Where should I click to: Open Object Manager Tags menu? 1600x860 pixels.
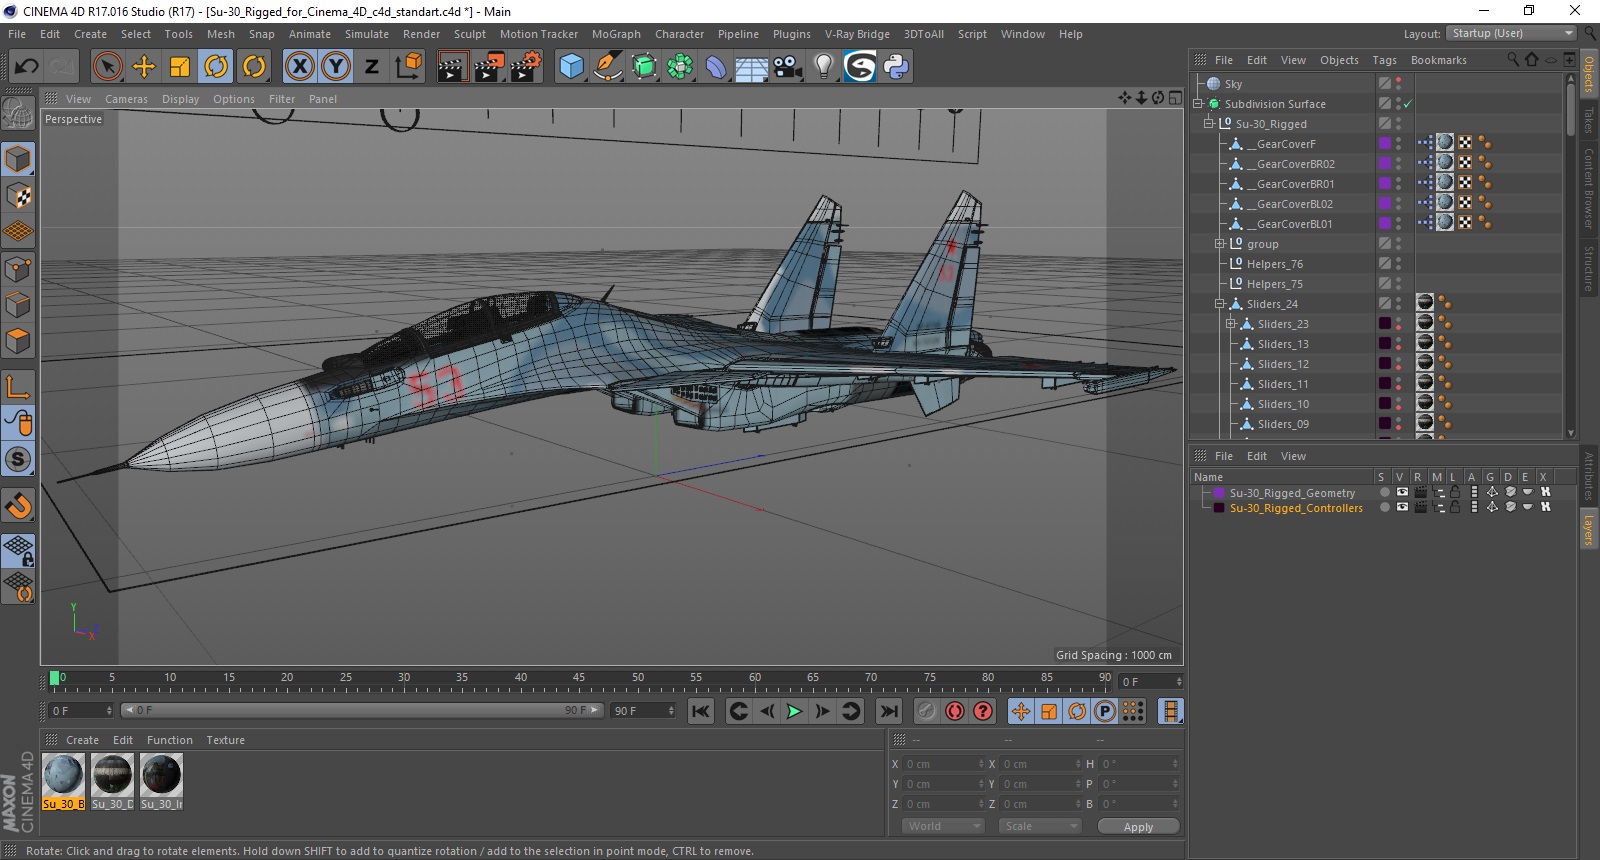coord(1384,60)
